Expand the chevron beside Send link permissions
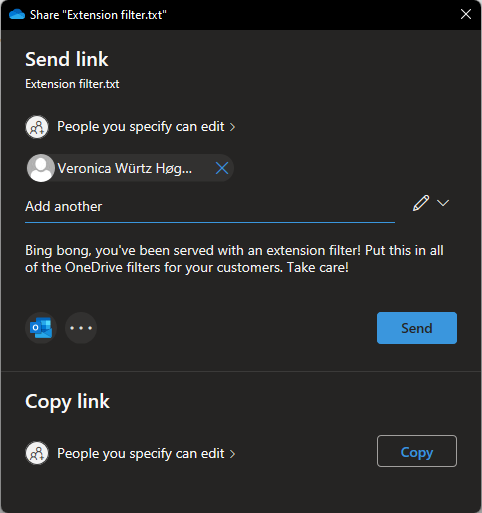The height and width of the screenshot is (513, 482). click(232, 127)
